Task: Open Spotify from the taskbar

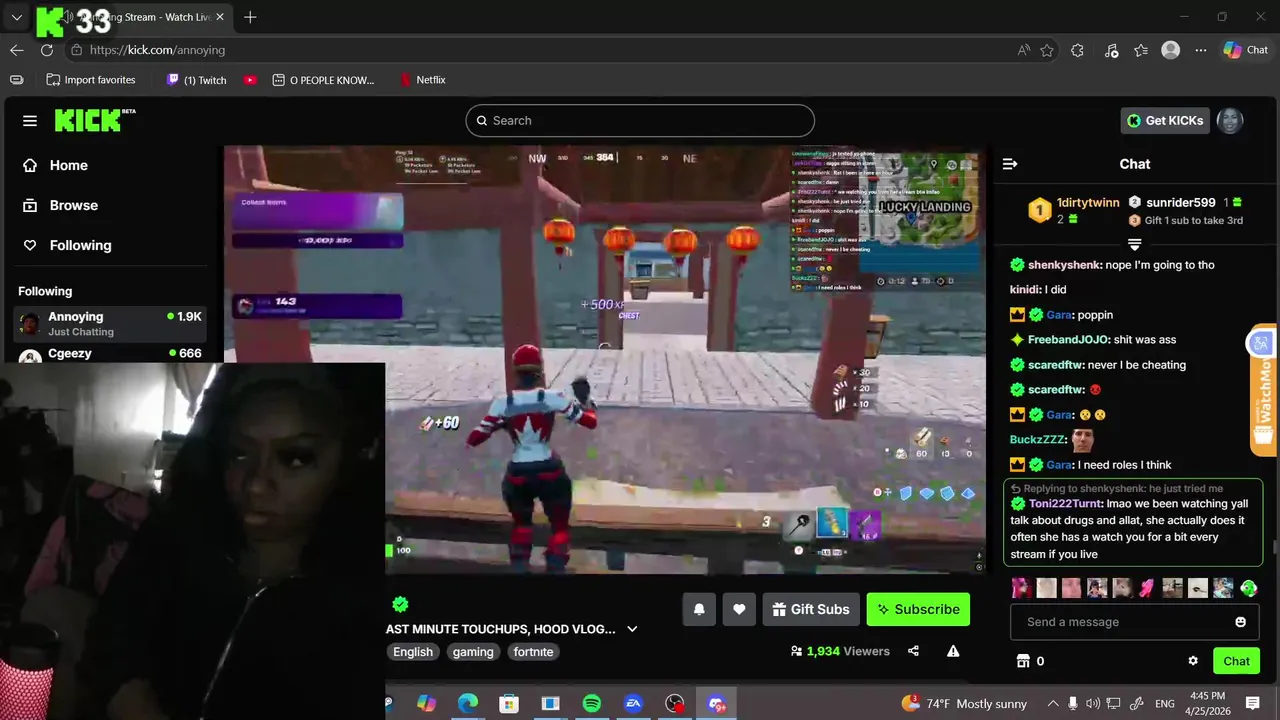Action: click(x=591, y=704)
